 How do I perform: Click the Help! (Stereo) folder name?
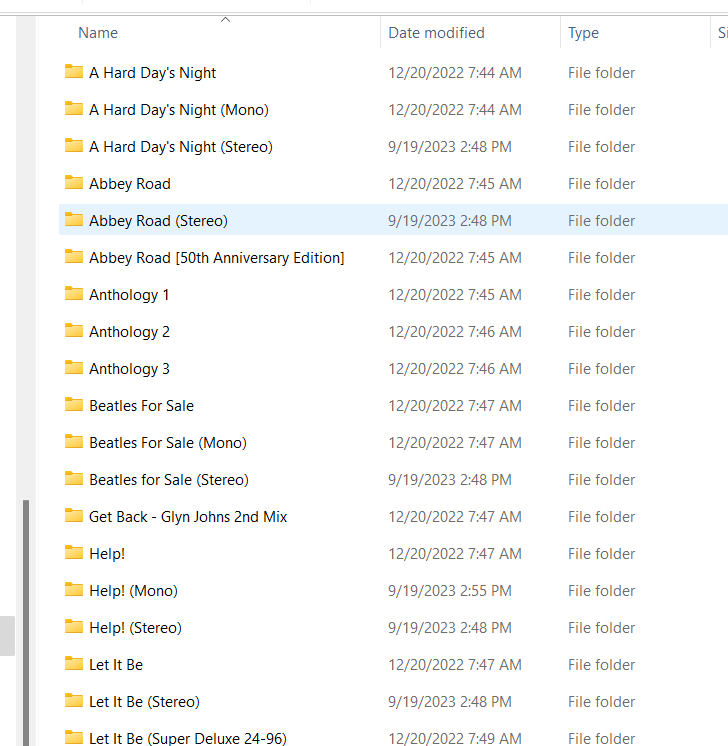135,628
